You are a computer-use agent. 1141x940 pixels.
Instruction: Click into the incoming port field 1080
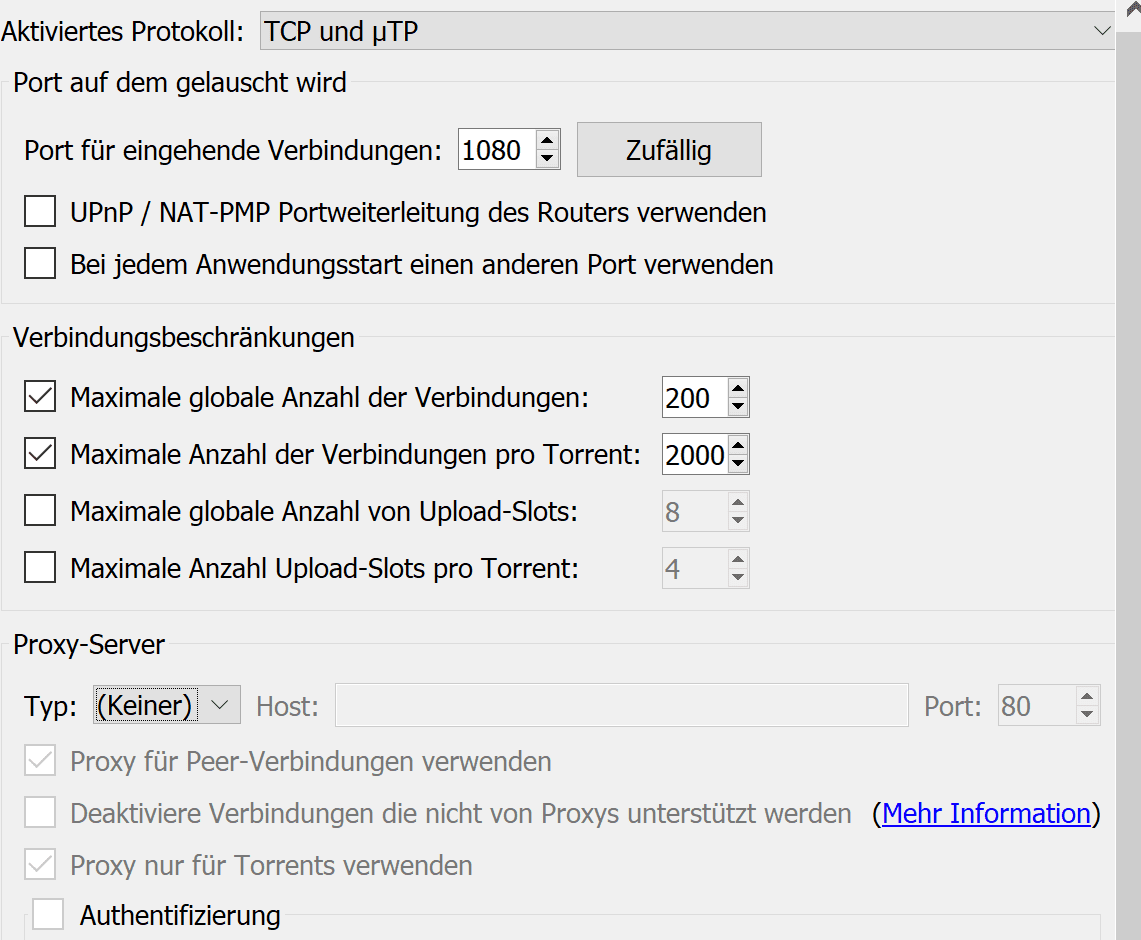(x=498, y=150)
